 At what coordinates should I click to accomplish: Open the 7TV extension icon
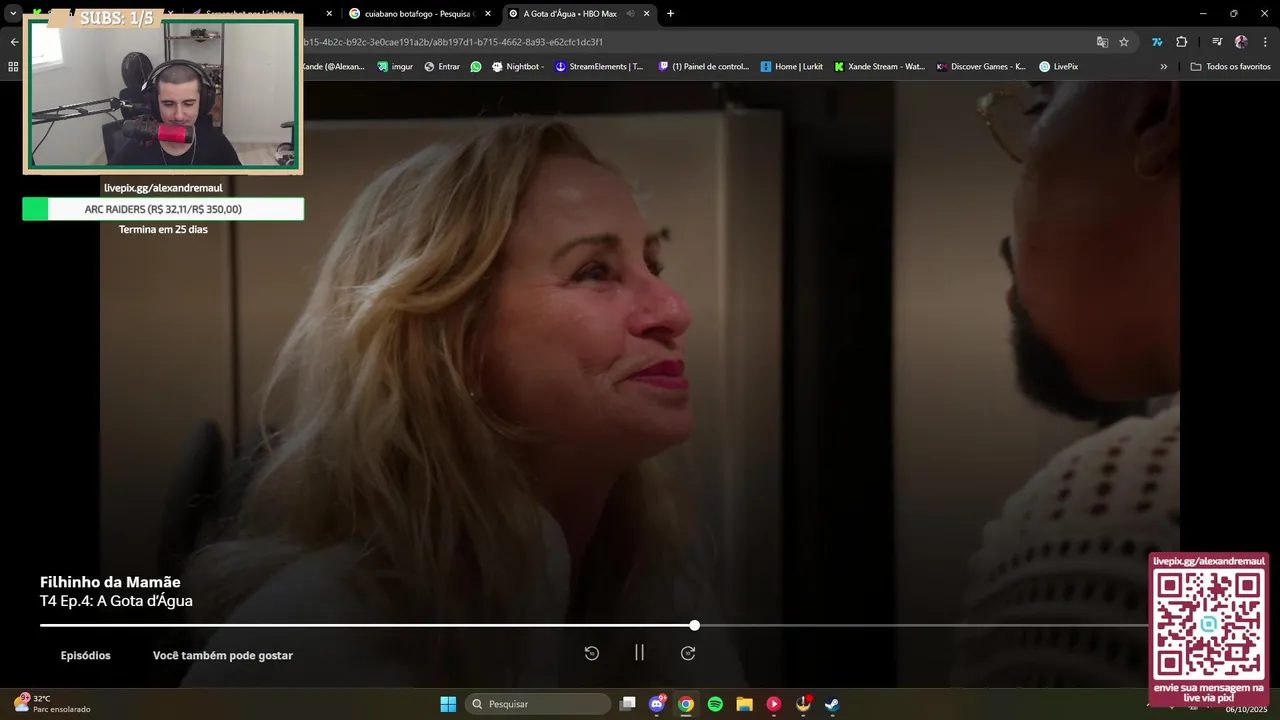click(1157, 42)
